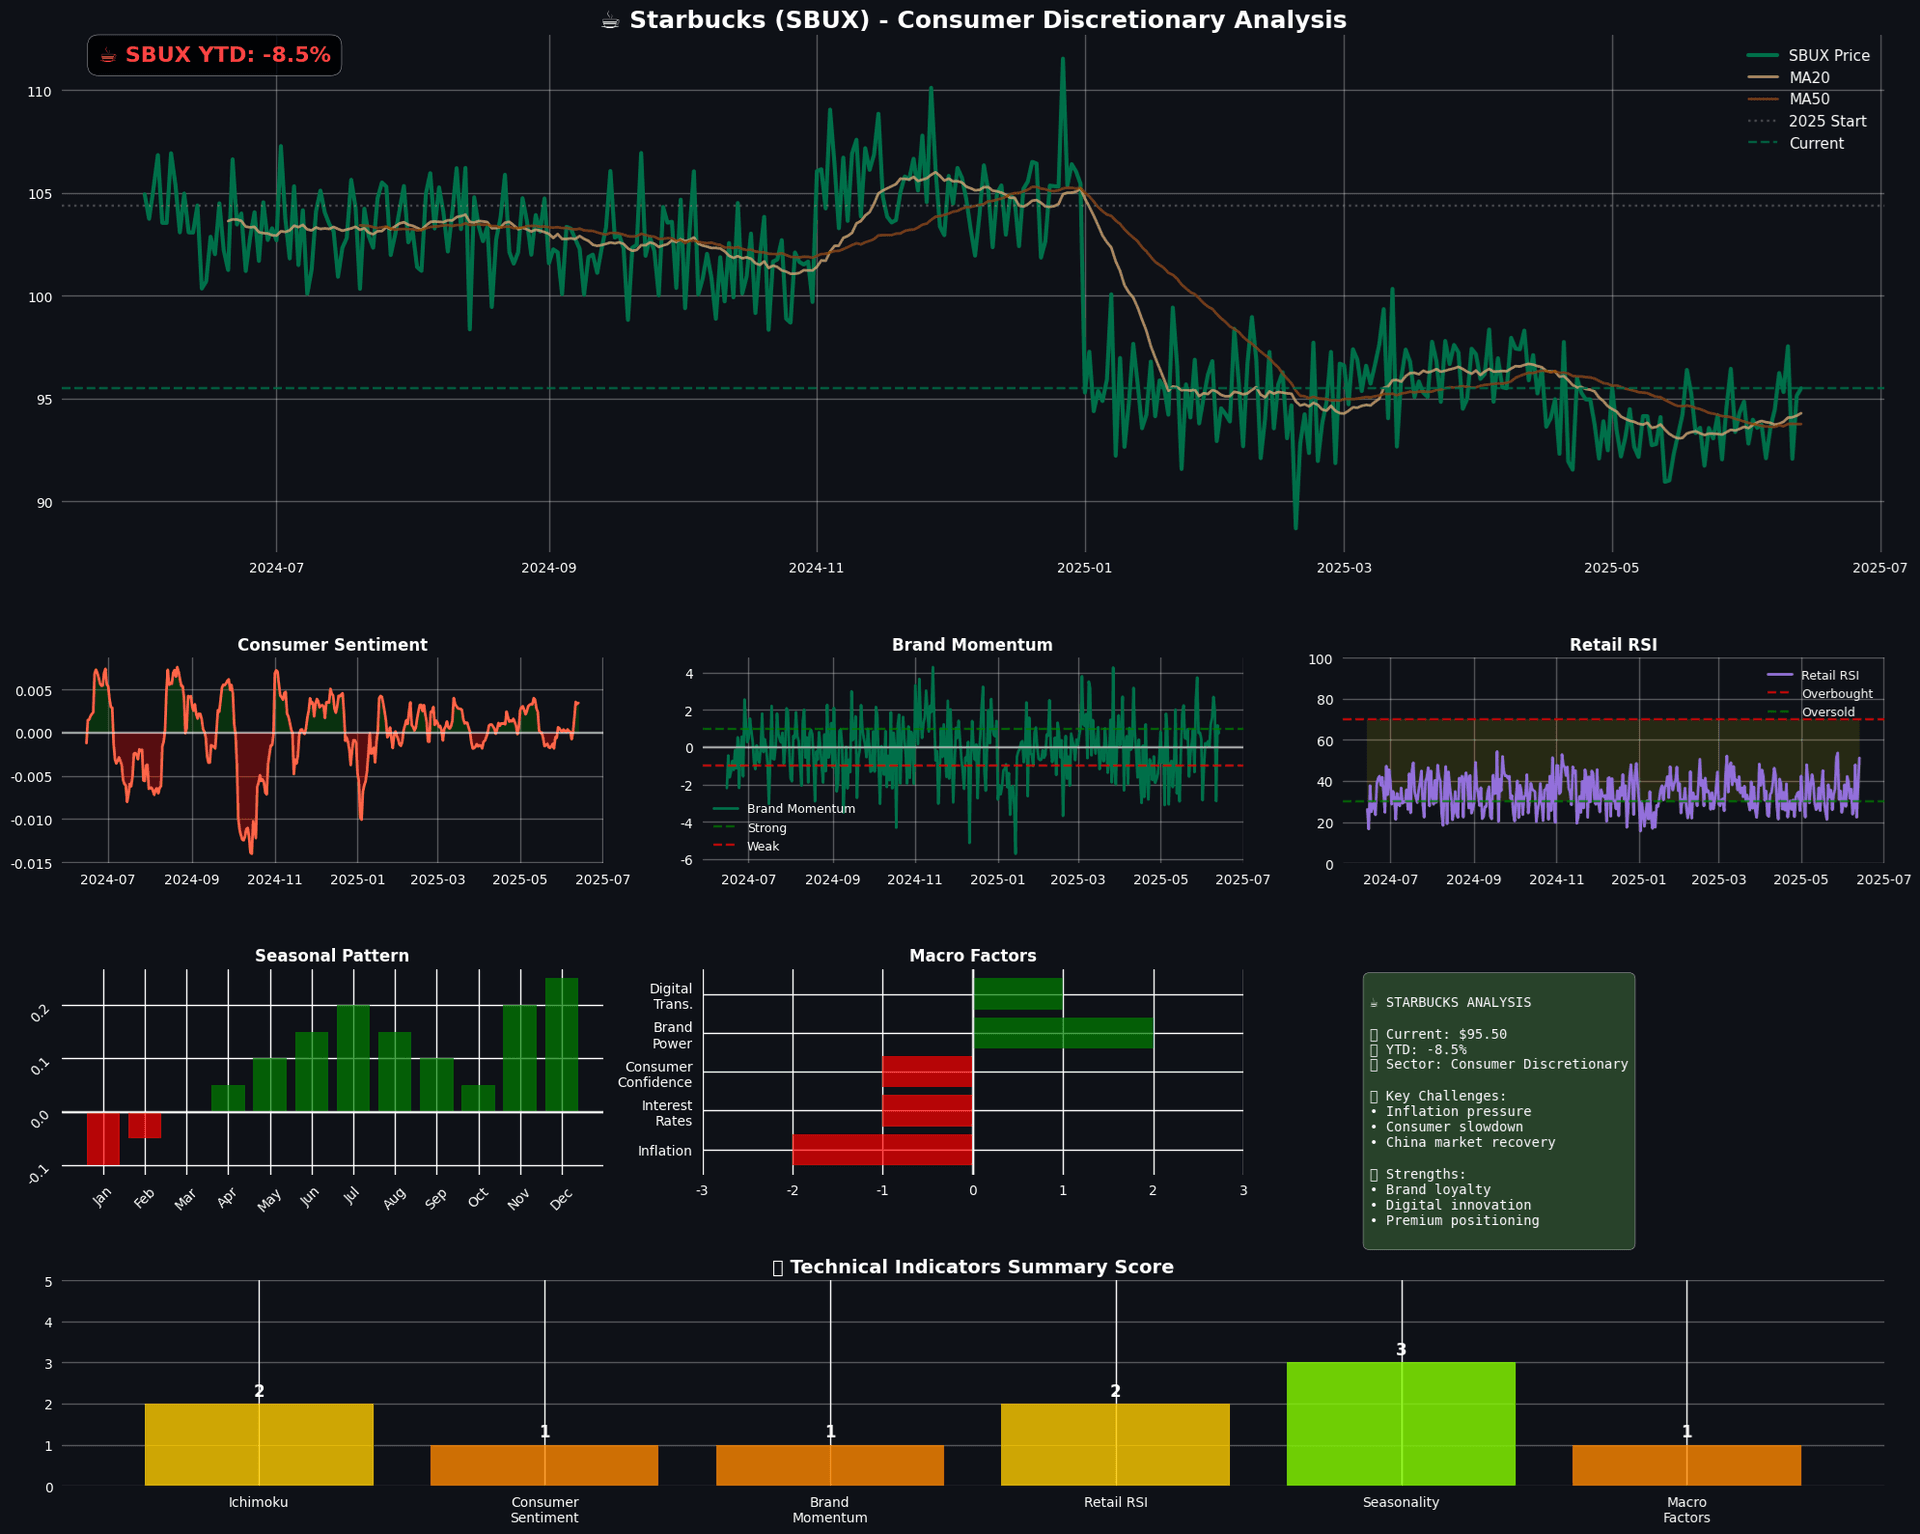Click the Consumer Confidence bar in Macro Factors
1920x1534 pixels.
[928, 1072]
